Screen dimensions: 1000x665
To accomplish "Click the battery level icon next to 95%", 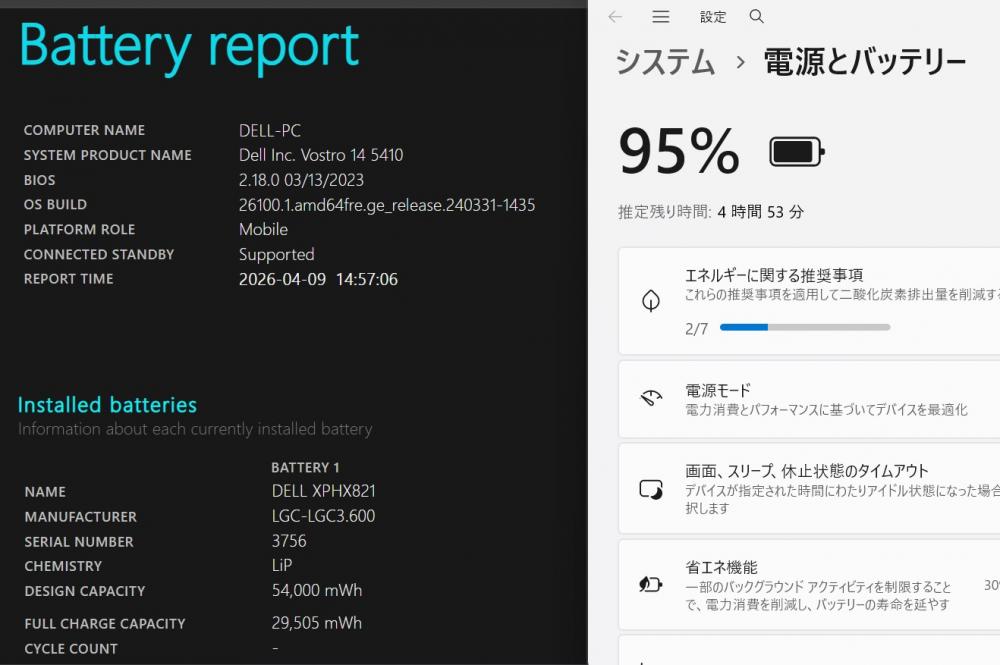I will 797,152.
